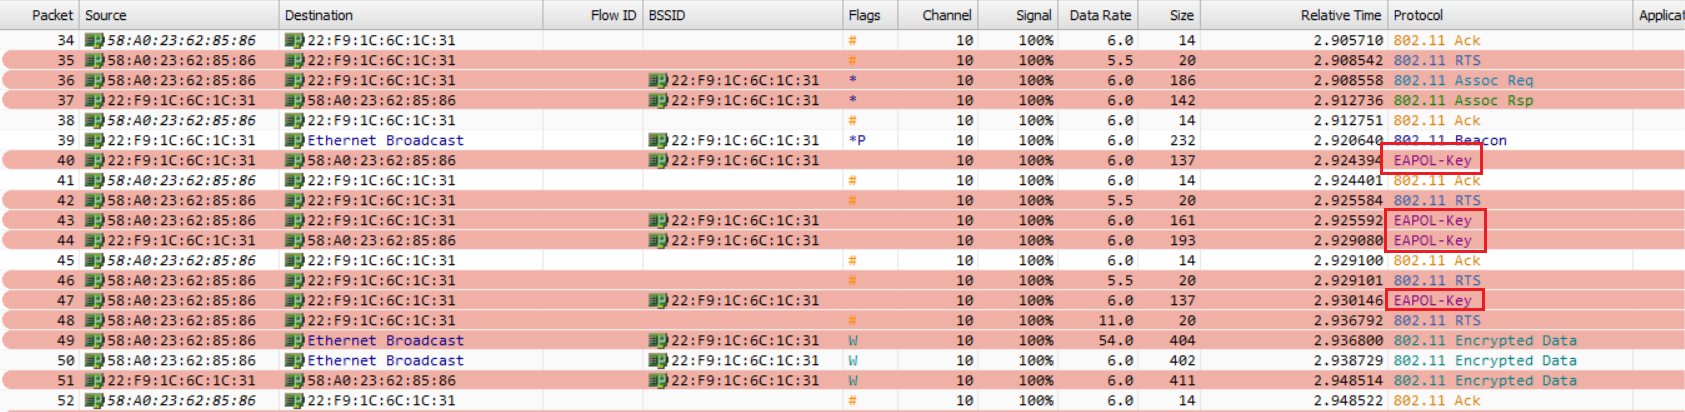Click the destination icon in packet 49

[294, 340]
